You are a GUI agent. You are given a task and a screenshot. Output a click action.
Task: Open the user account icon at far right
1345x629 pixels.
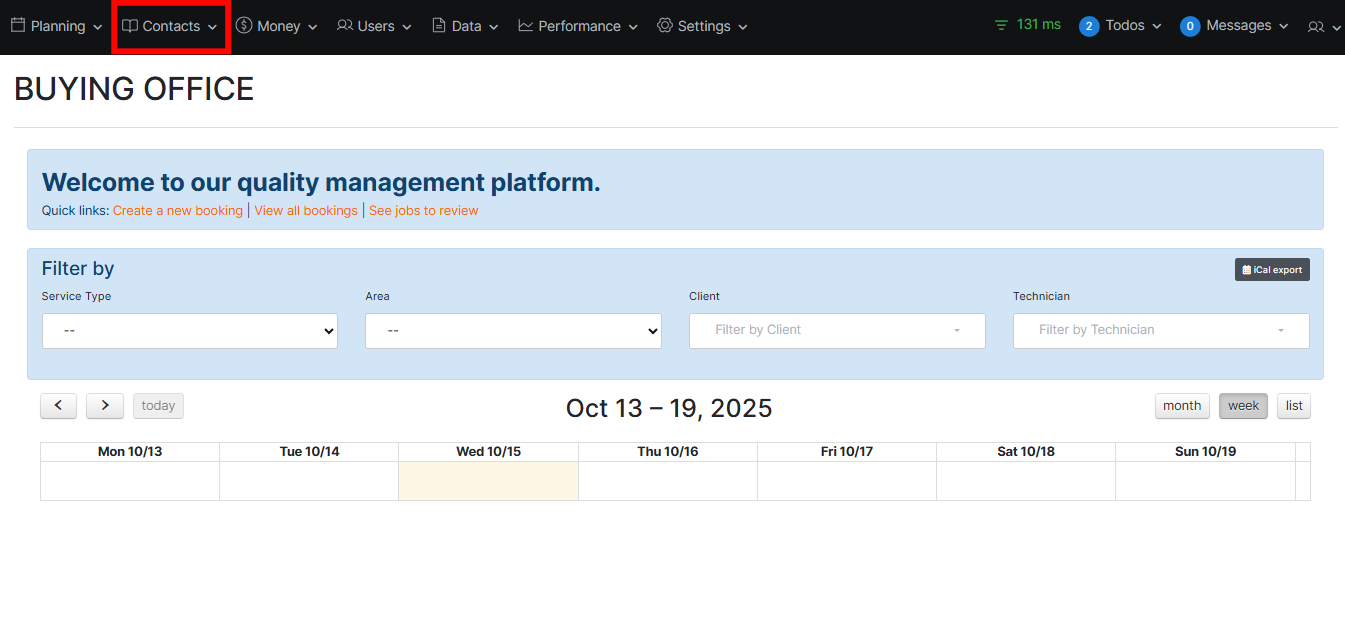[1316, 27]
